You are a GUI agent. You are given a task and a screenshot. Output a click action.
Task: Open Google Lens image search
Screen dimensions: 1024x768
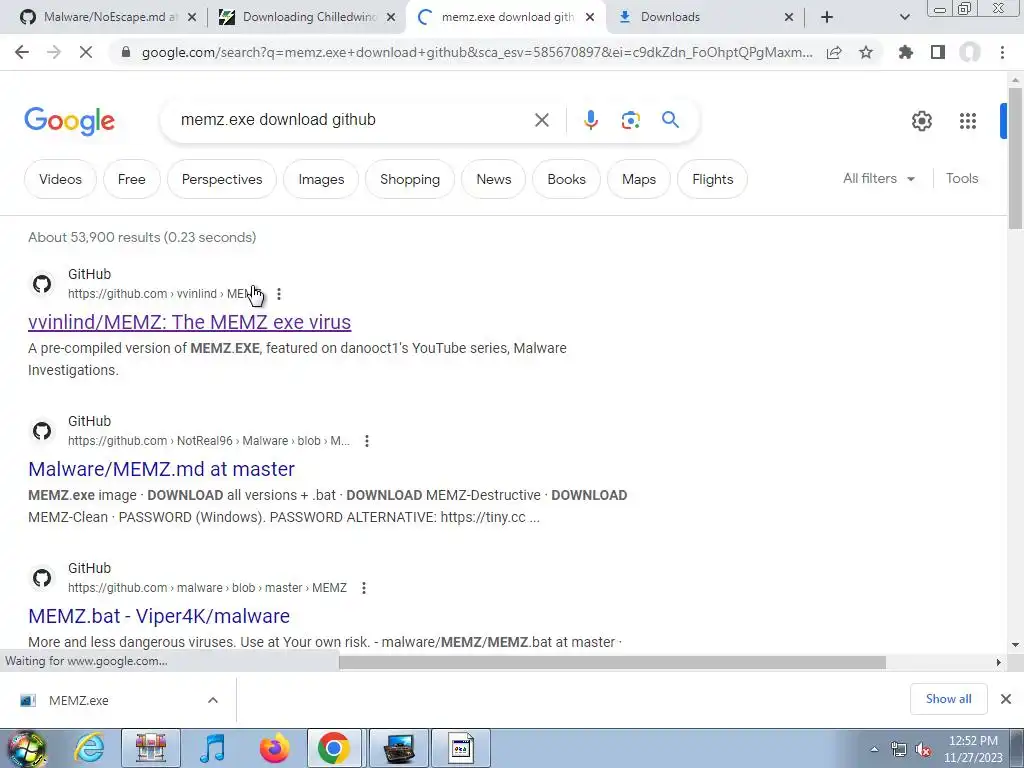[x=630, y=120]
